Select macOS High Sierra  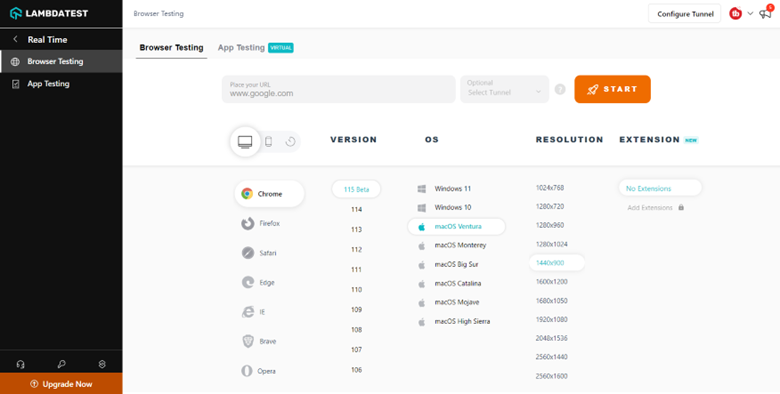pyautogui.click(x=454, y=321)
